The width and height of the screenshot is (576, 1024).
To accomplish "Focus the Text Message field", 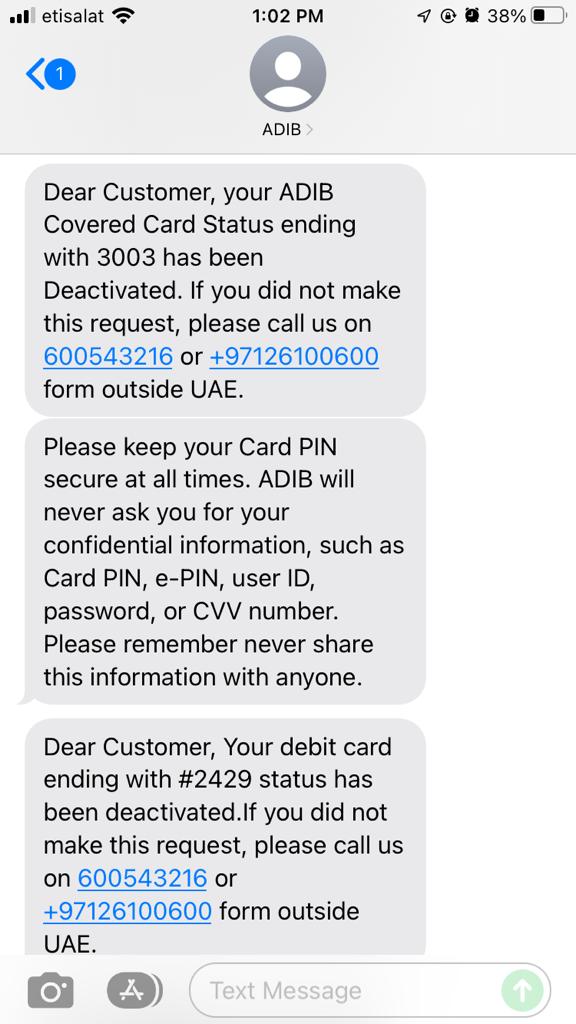I will [x=370, y=991].
